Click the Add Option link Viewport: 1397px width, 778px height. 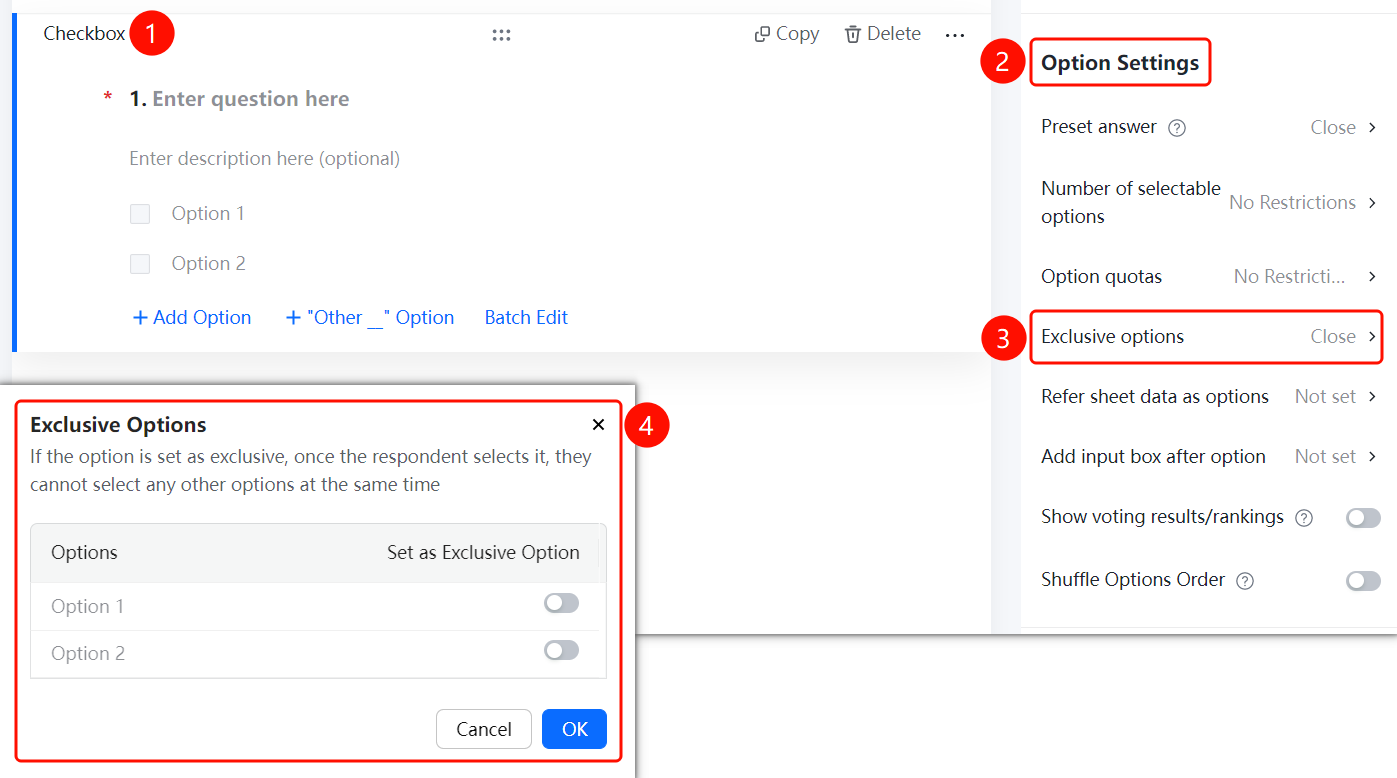click(x=192, y=318)
